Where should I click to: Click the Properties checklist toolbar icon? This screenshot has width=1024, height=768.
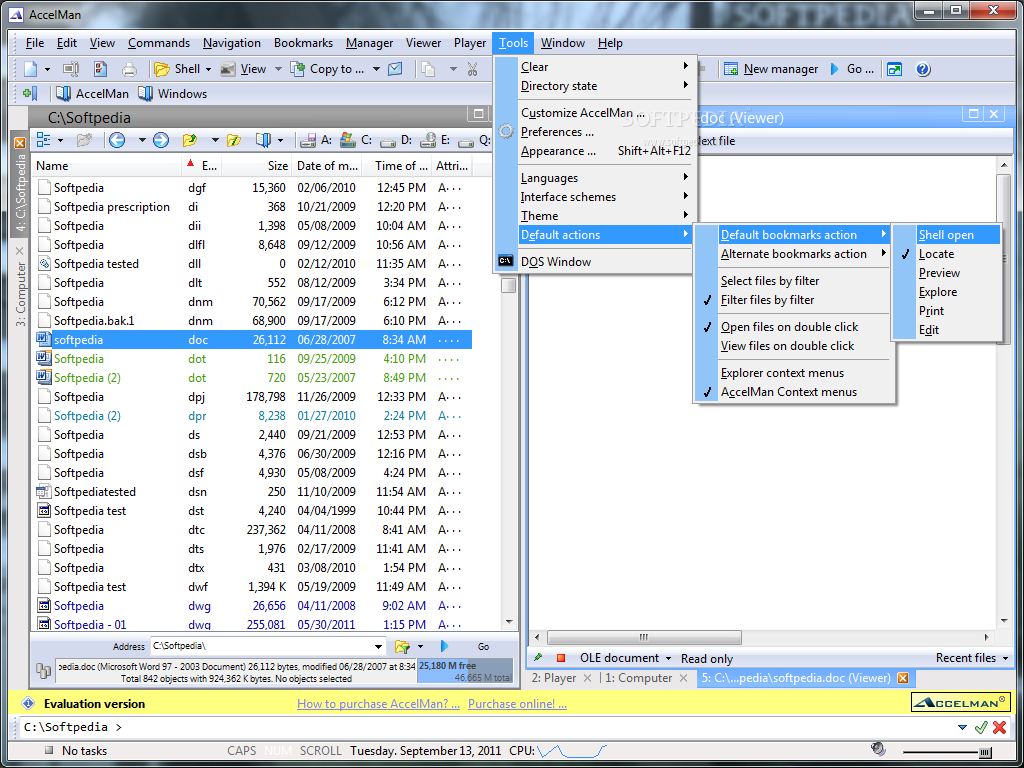[x=100, y=69]
